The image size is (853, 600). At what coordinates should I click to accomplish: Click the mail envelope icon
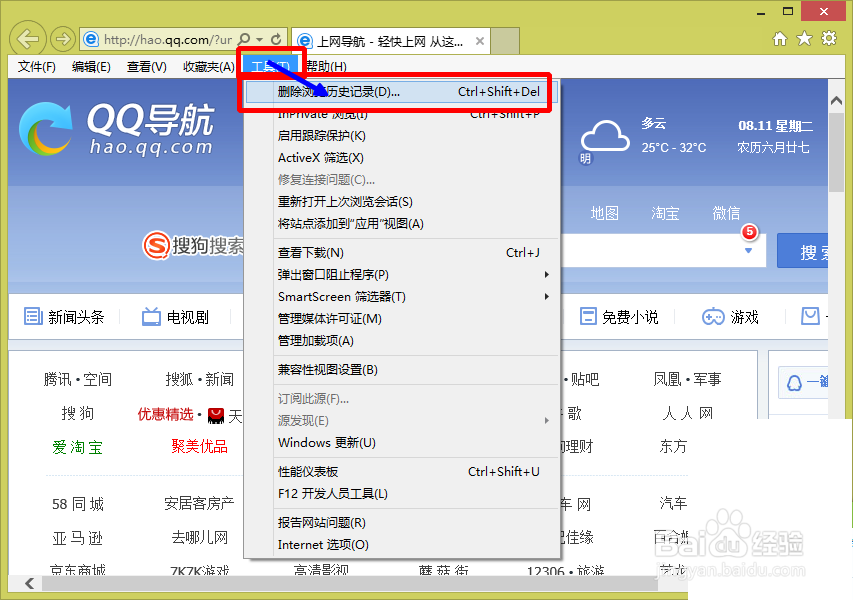(x=811, y=316)
